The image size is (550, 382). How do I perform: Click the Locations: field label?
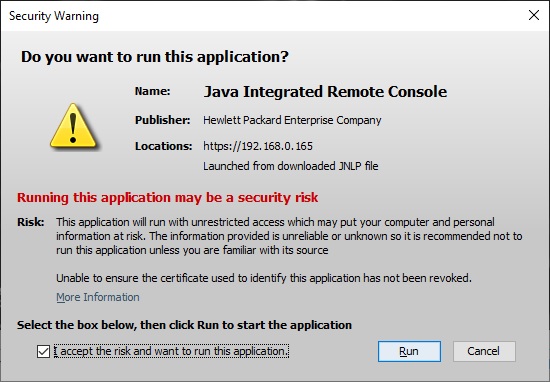click(x=163, y=146)
